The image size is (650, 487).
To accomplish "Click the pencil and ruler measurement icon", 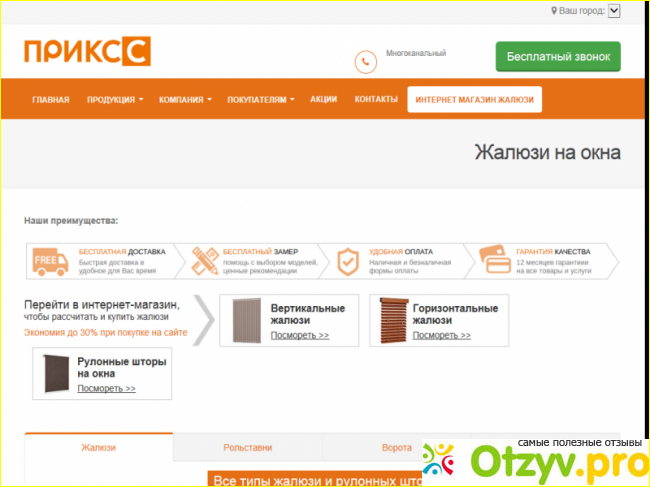I will coord(205,261).
